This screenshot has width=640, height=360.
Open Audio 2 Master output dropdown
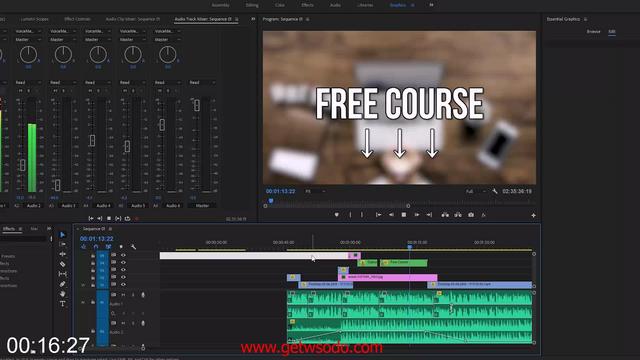[28, 40]
